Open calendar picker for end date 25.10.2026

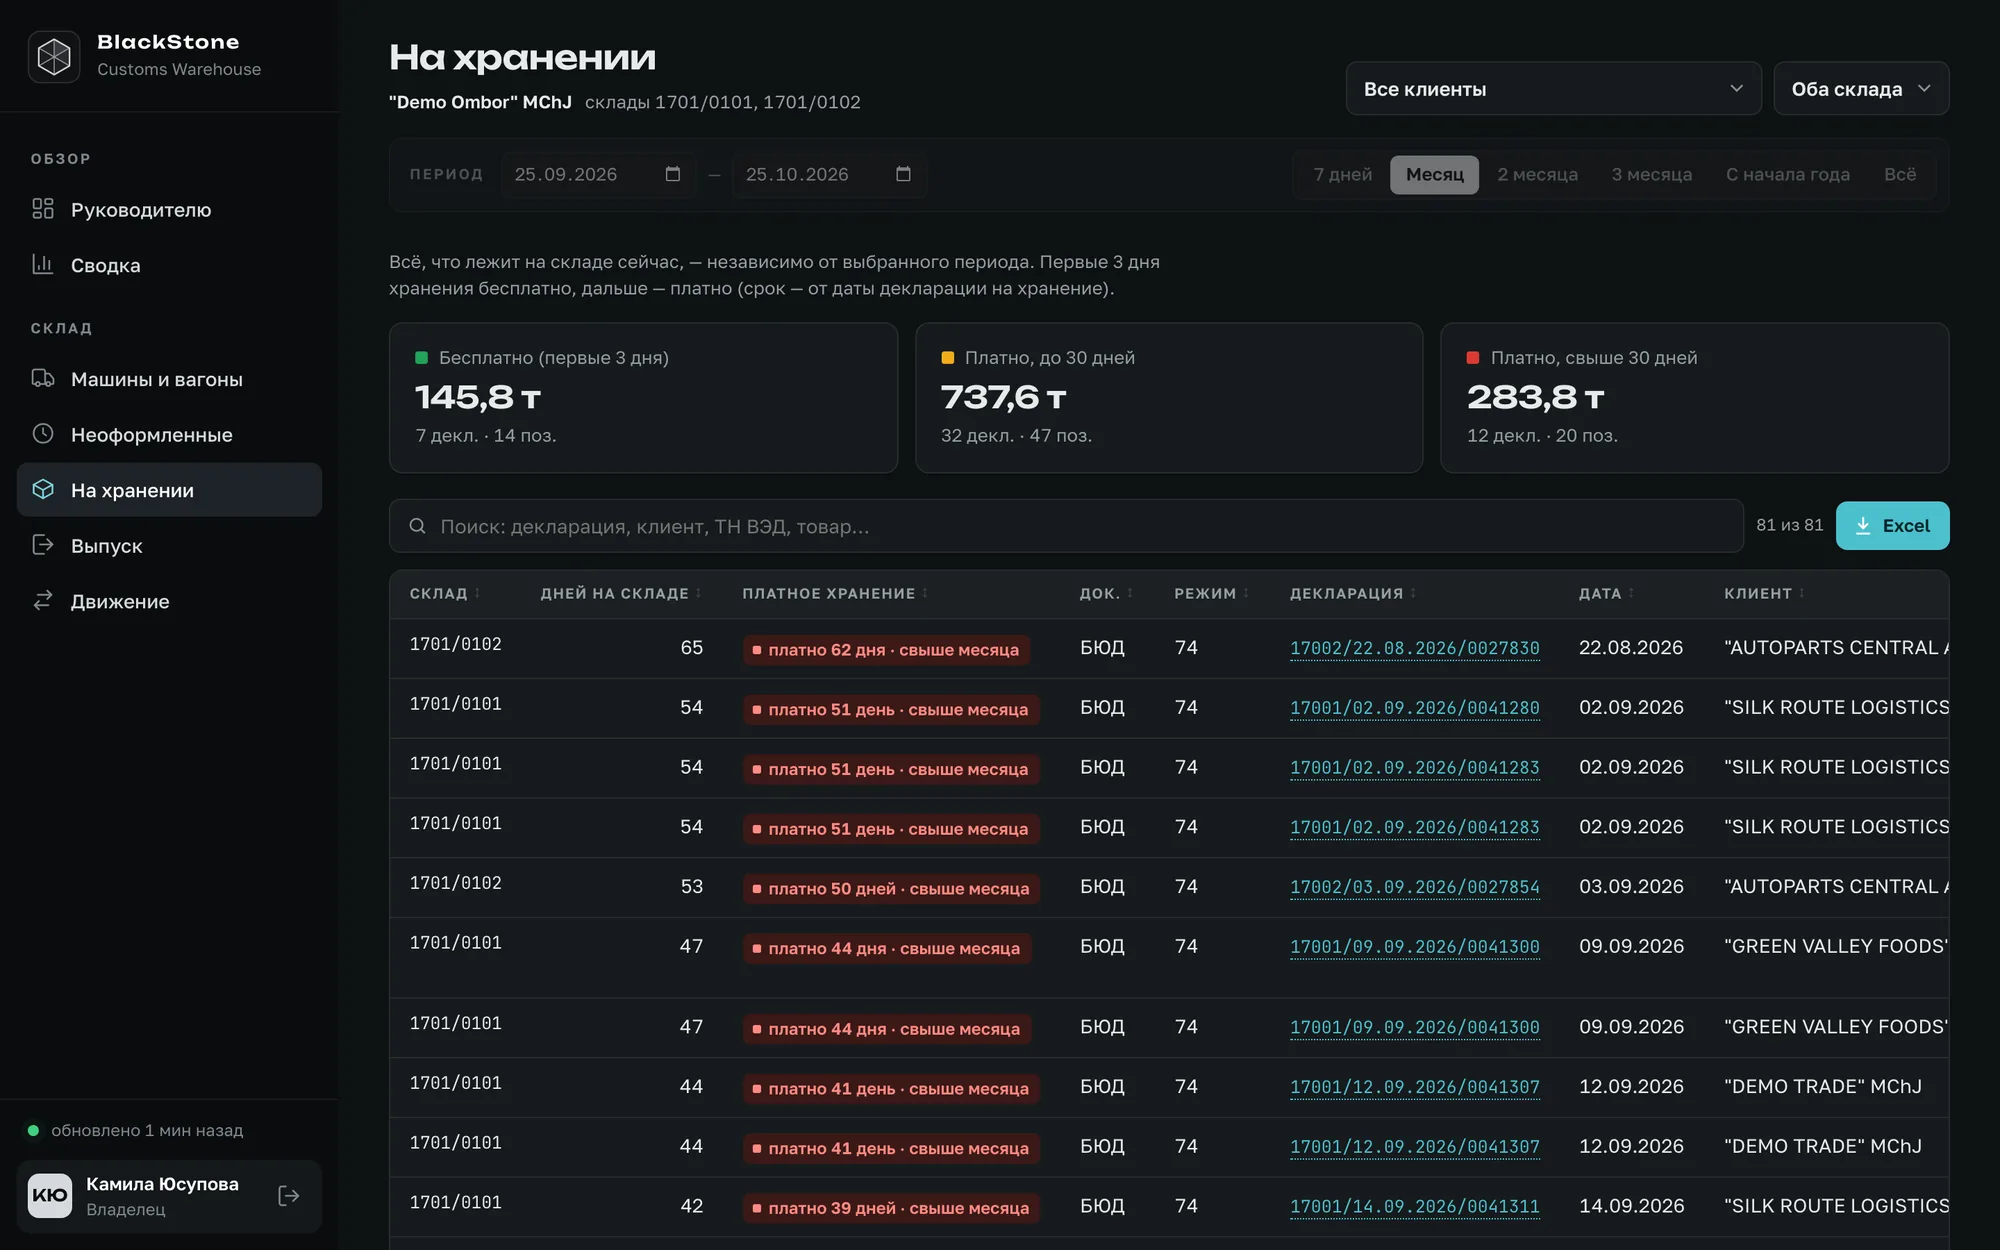coord(904,174)
